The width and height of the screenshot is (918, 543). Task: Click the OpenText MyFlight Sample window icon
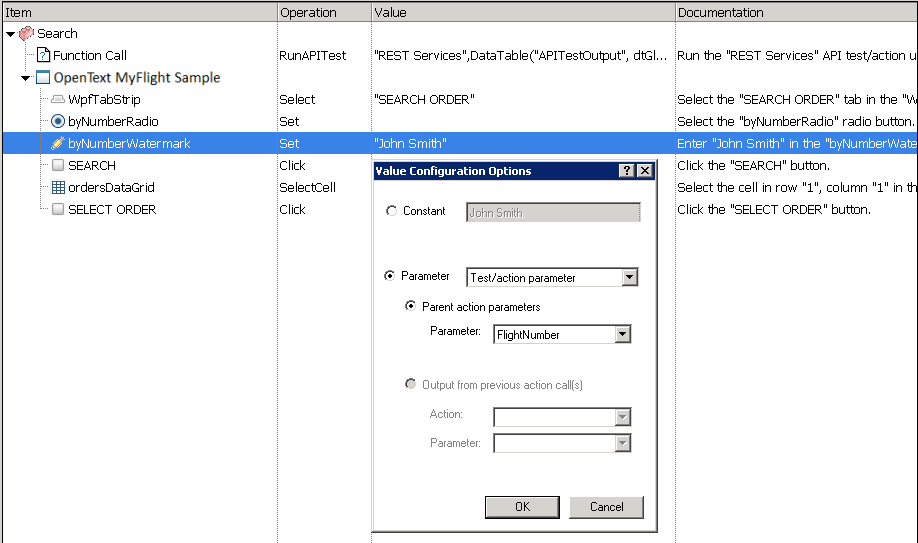[43, 78]
